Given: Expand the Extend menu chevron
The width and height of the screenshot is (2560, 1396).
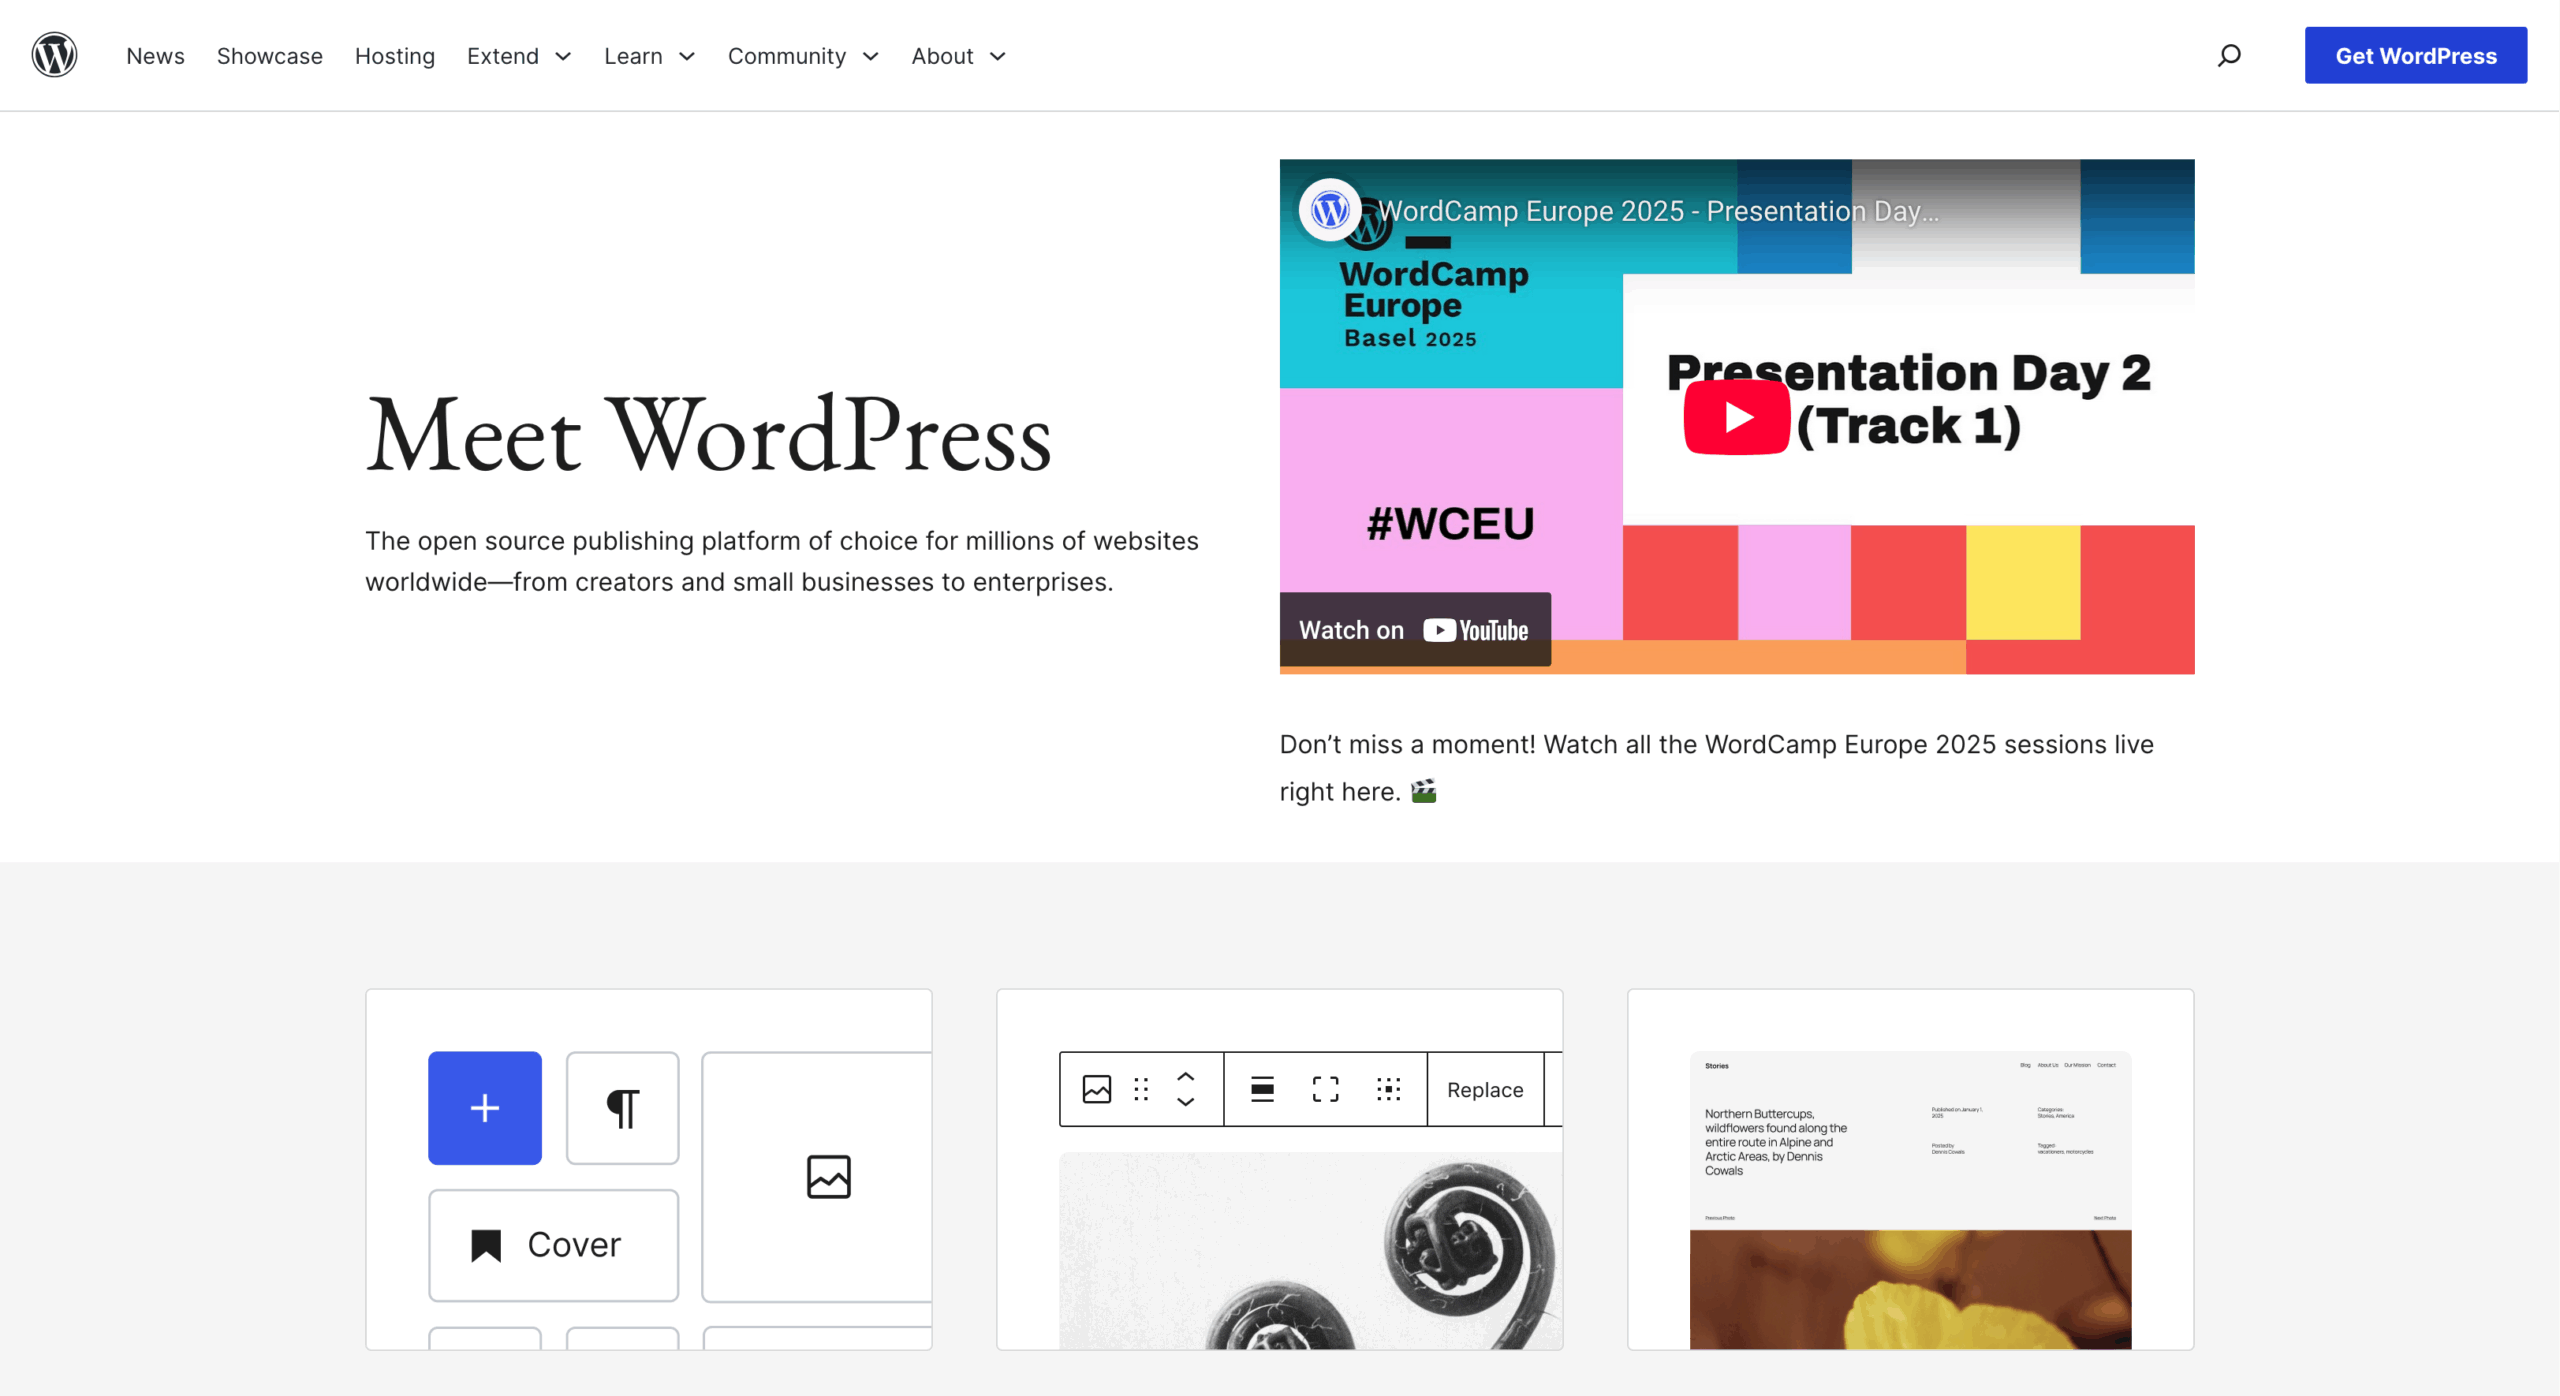Looking at the screenshot, I should click(x=563, y=56).
